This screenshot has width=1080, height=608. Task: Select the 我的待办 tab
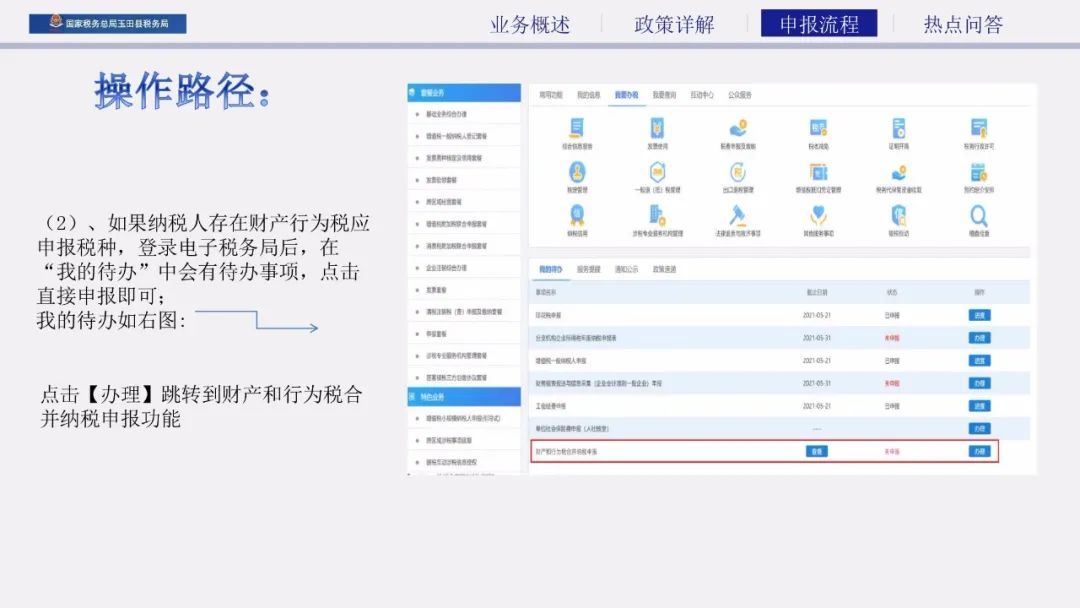[550, 269]
